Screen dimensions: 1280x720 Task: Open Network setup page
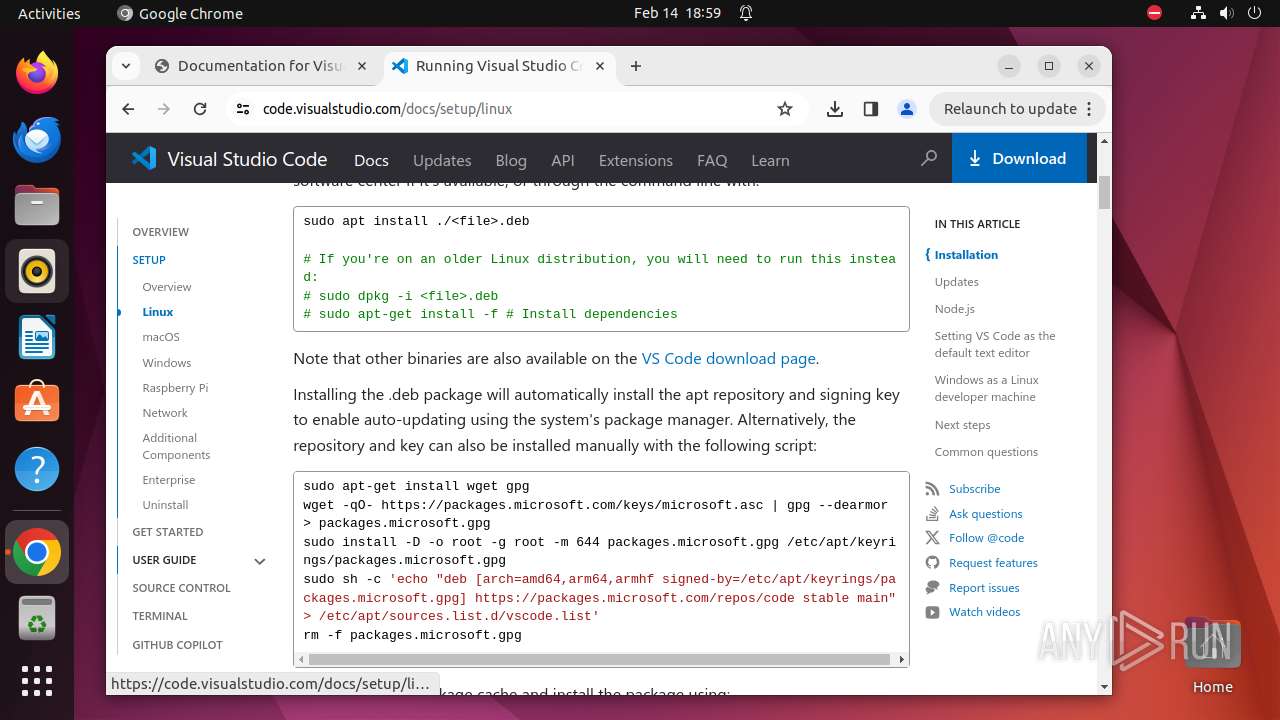pyautogui.click(x=165, y=413)
